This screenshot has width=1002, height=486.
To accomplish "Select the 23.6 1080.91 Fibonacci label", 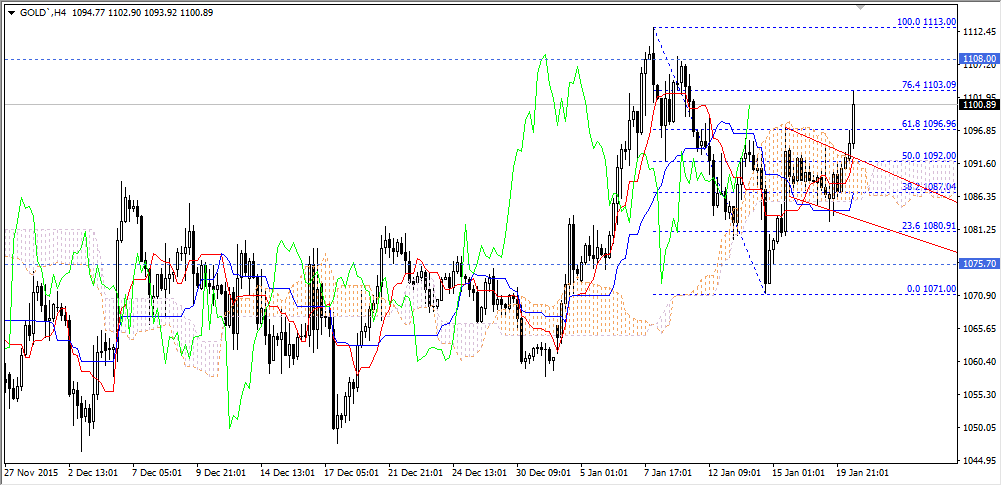I will point(929,225).
